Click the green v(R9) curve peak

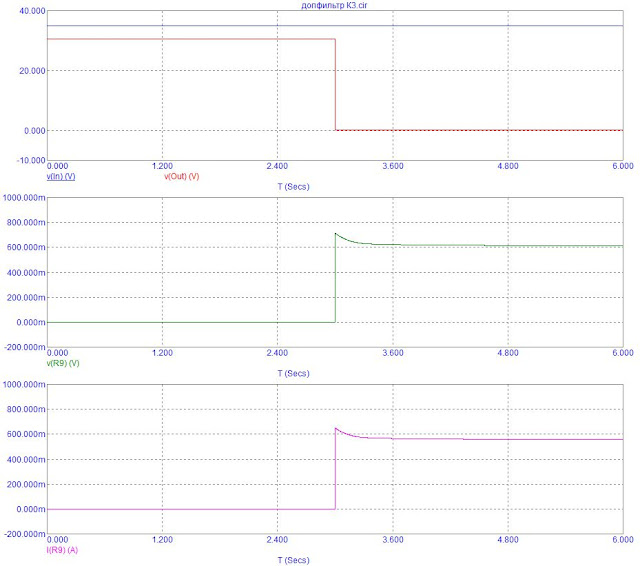[336, 233]
